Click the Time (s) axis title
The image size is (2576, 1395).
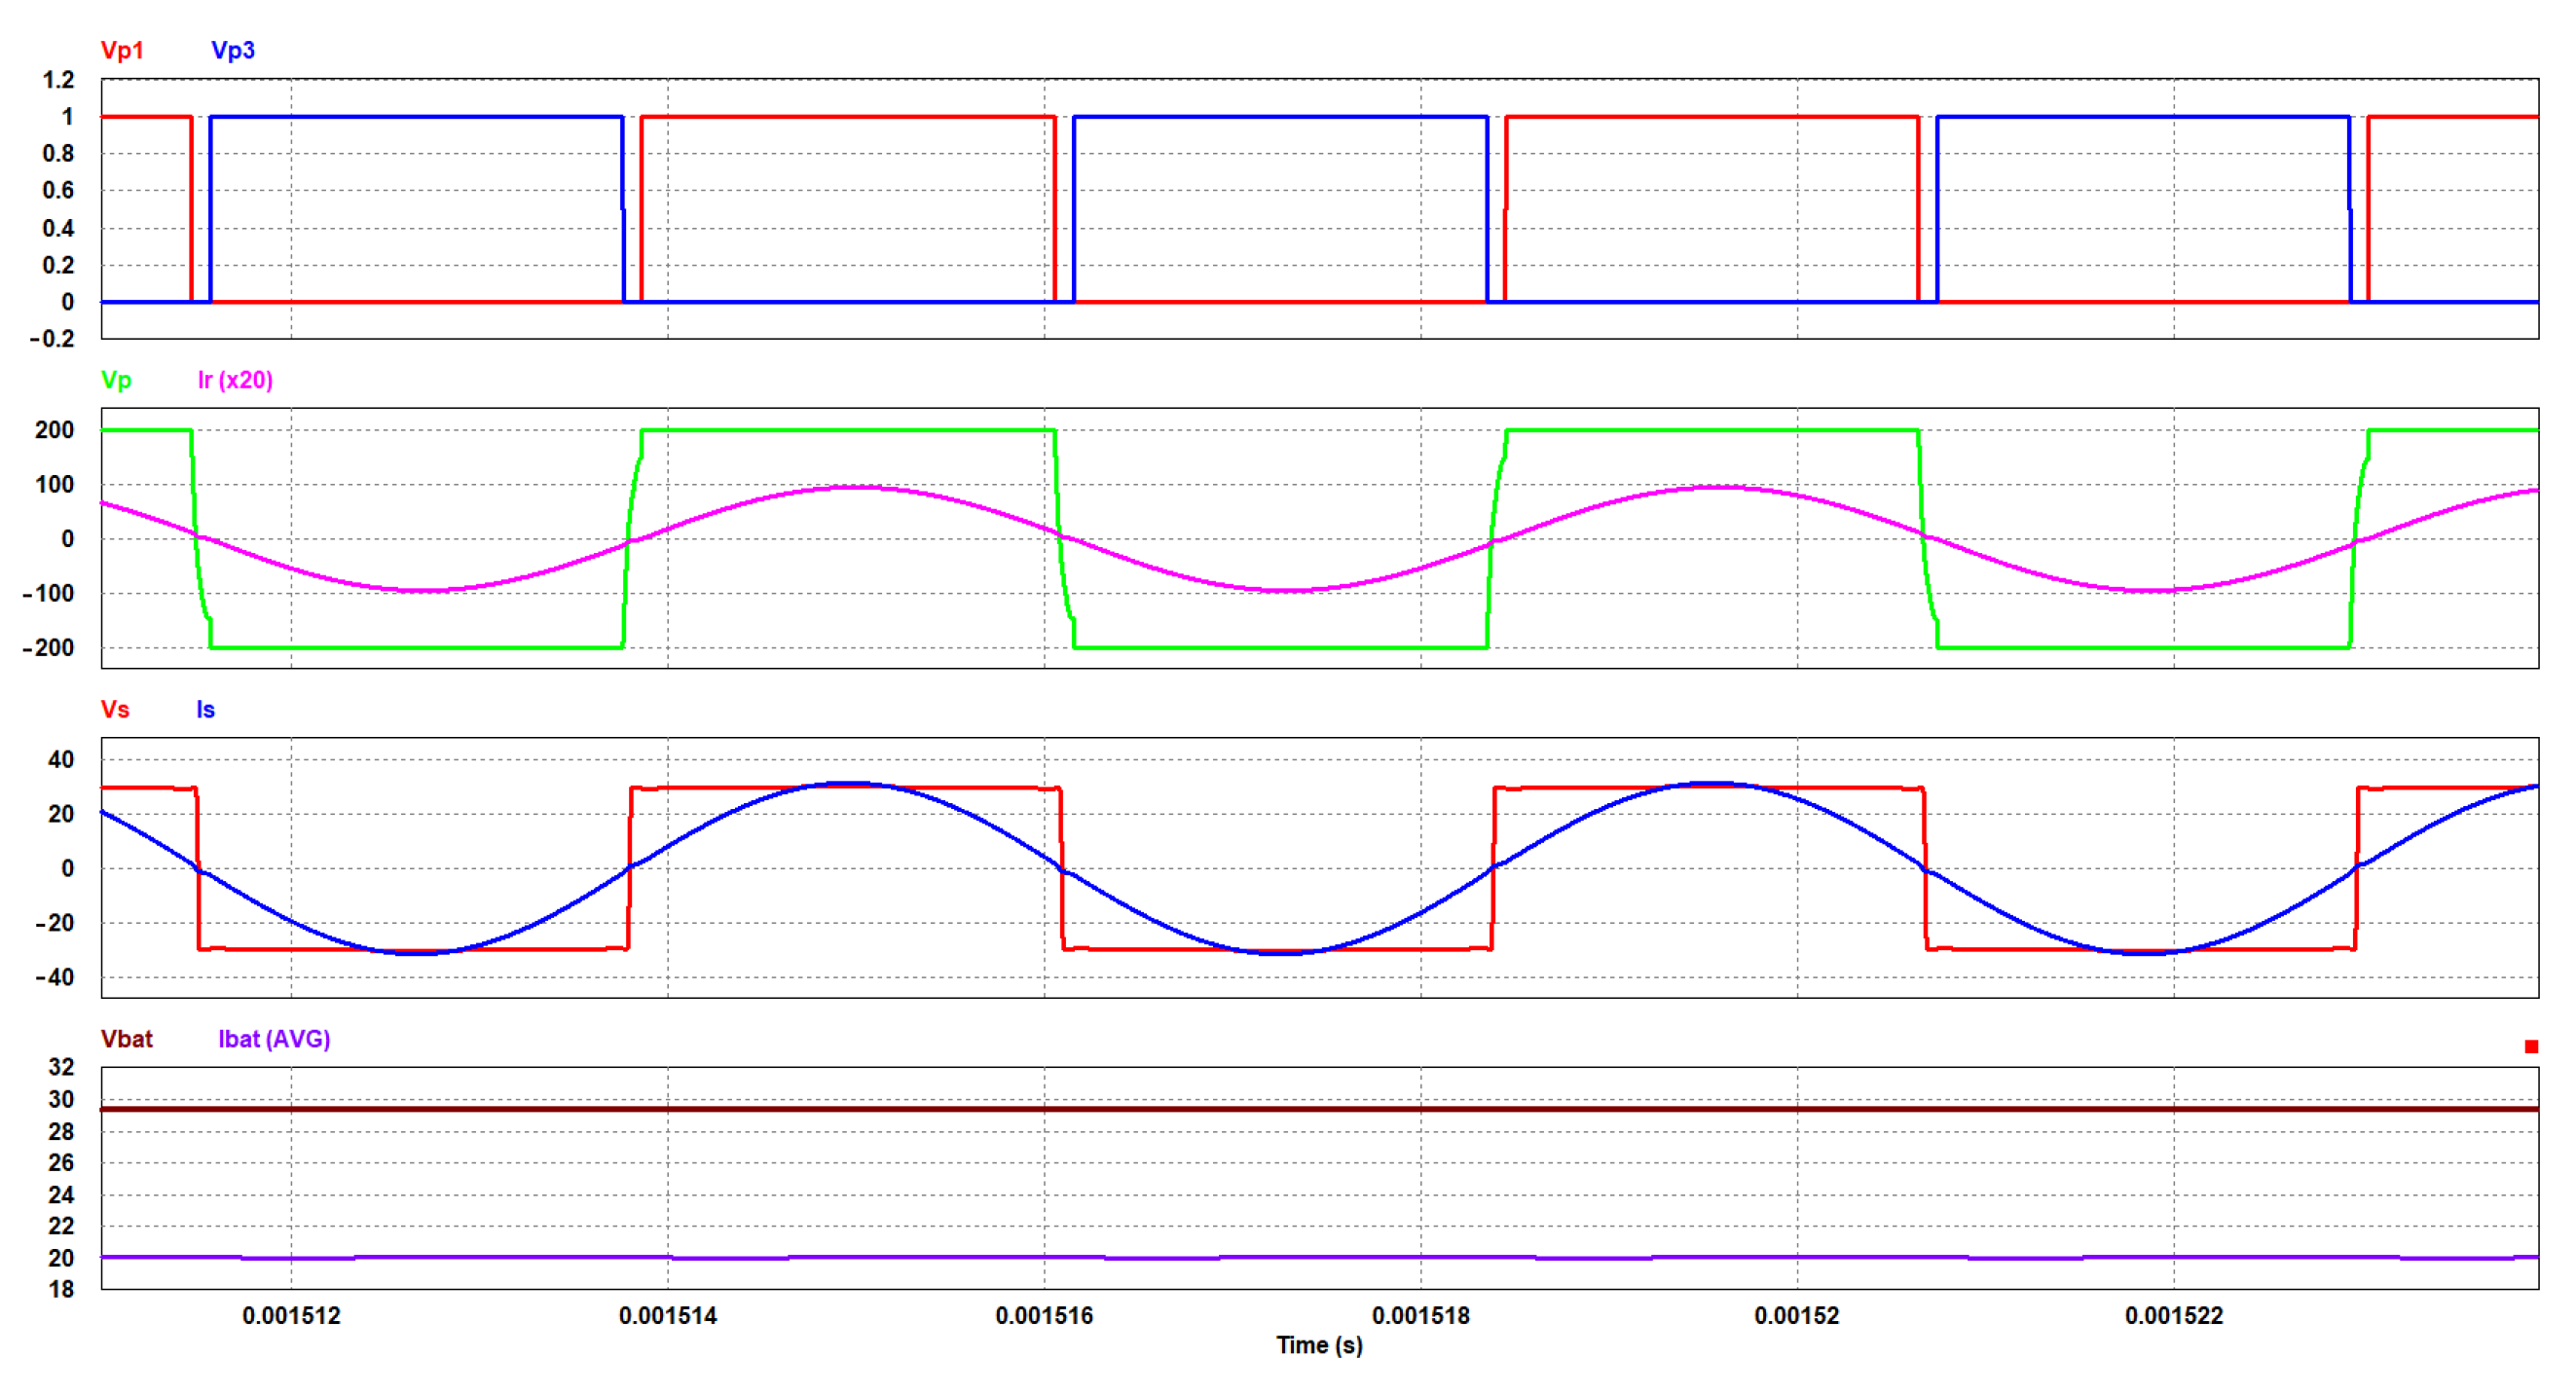1319,1345
